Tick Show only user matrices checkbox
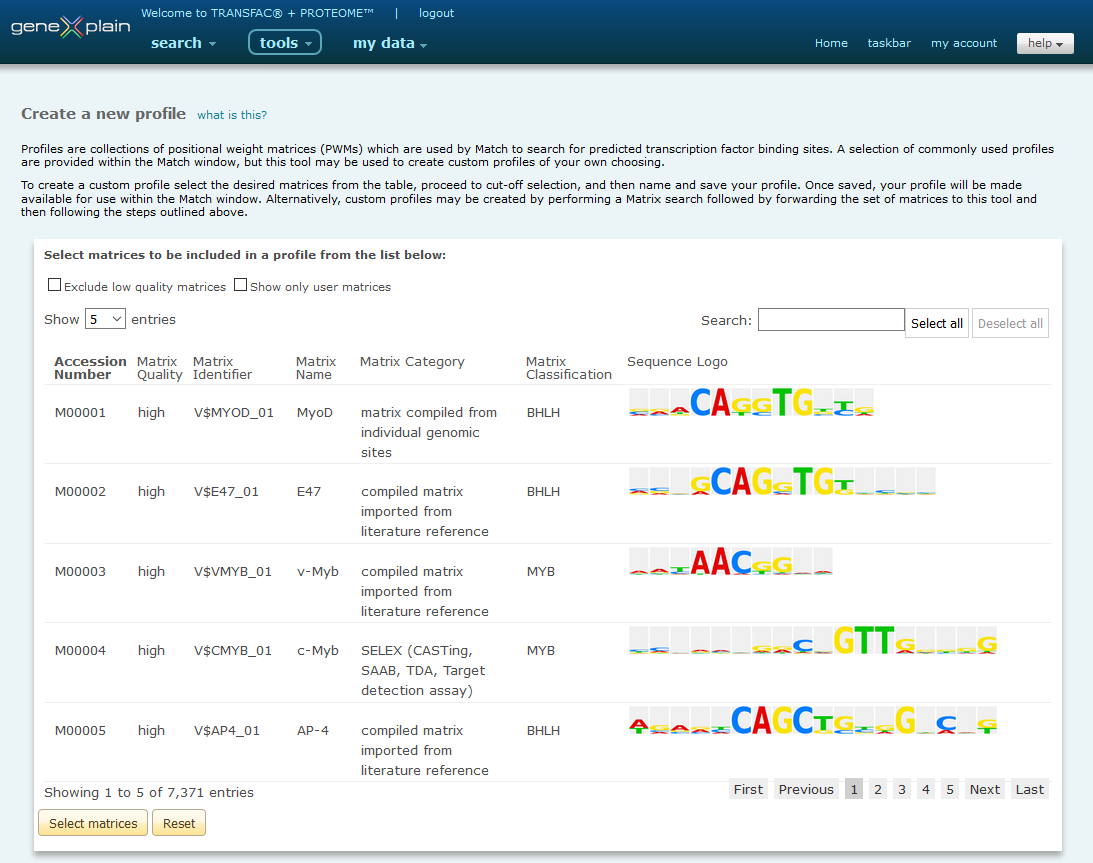Viewport: 1093px width, 863px height. click(x=240, y=285)
